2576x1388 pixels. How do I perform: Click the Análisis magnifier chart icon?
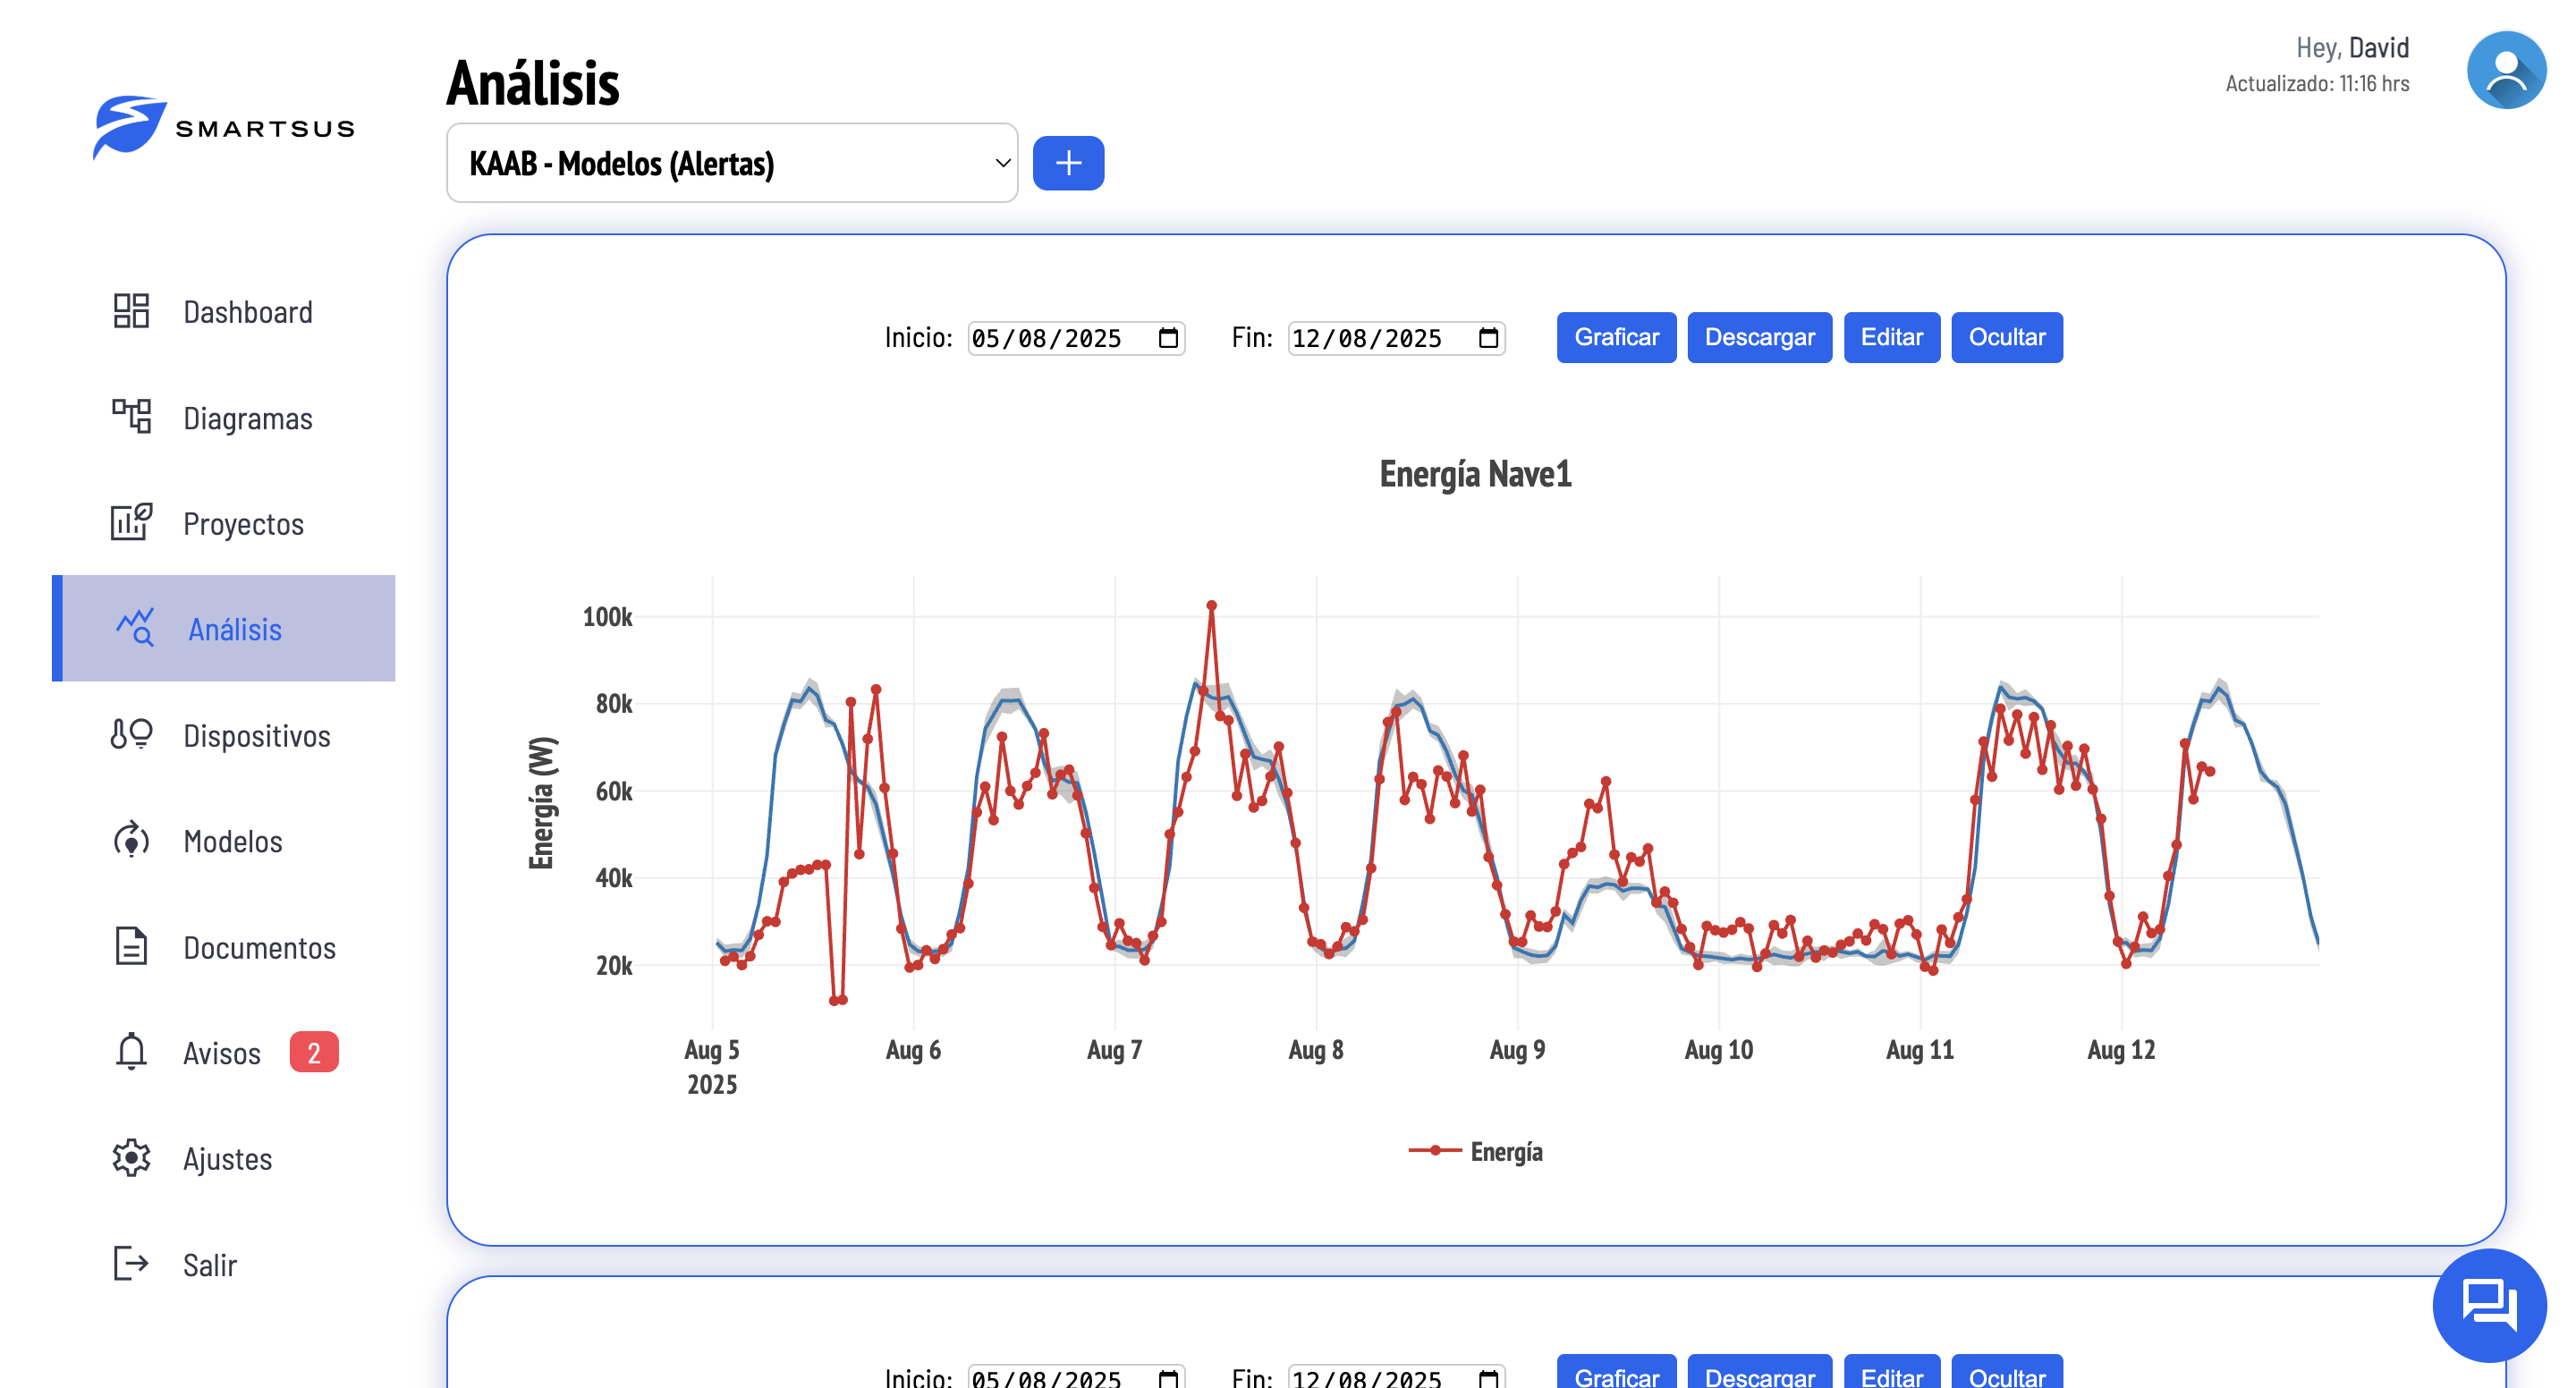coord(135,628)
